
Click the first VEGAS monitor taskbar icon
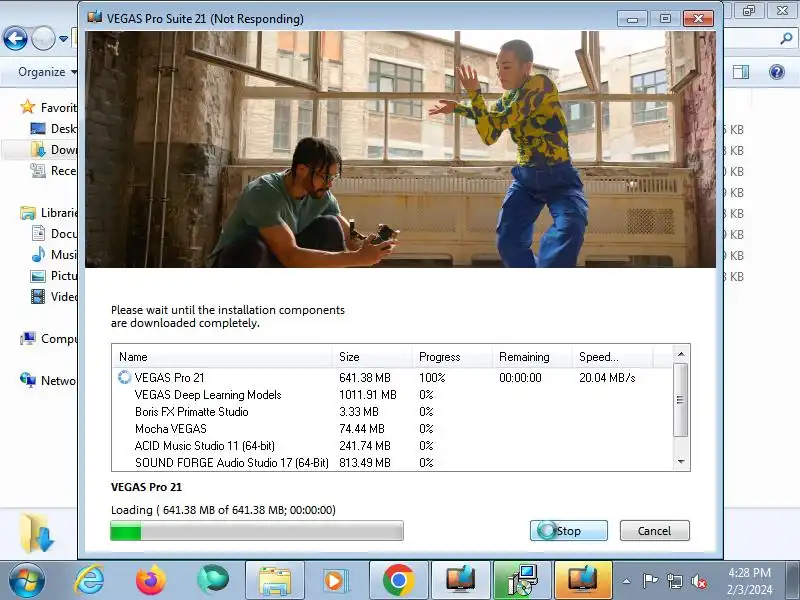tap(461, 580)
